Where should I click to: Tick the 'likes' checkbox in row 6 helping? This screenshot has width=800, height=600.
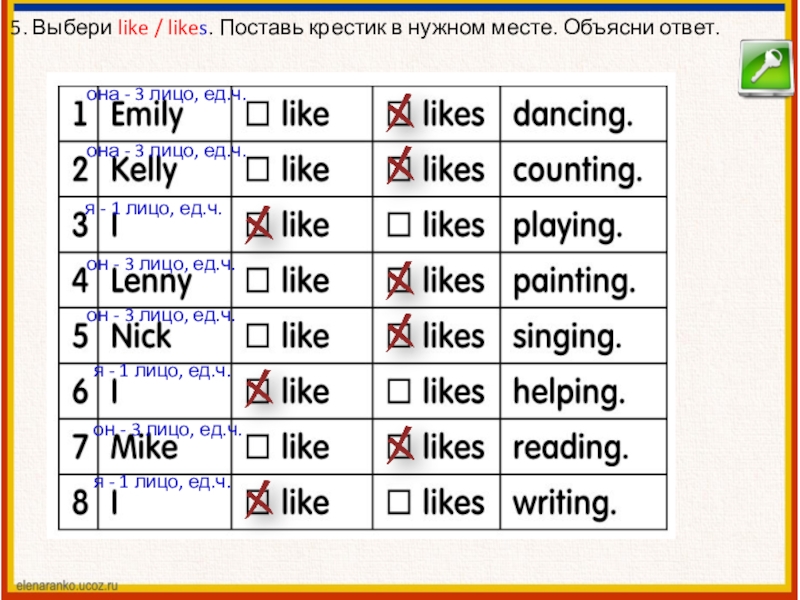[x=399, y=392]
